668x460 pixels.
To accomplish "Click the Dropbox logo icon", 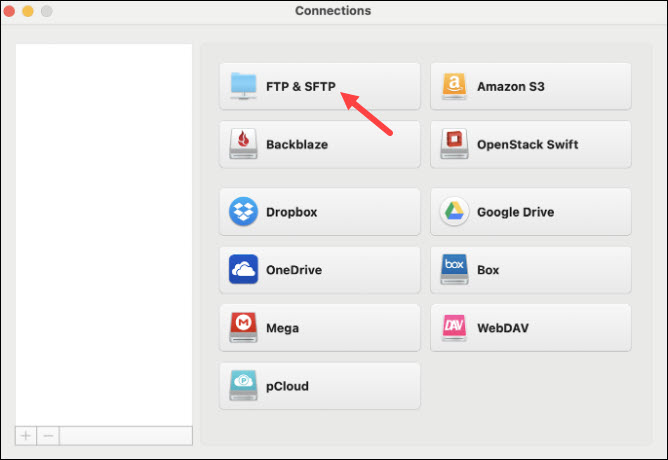I will [243, 211].
